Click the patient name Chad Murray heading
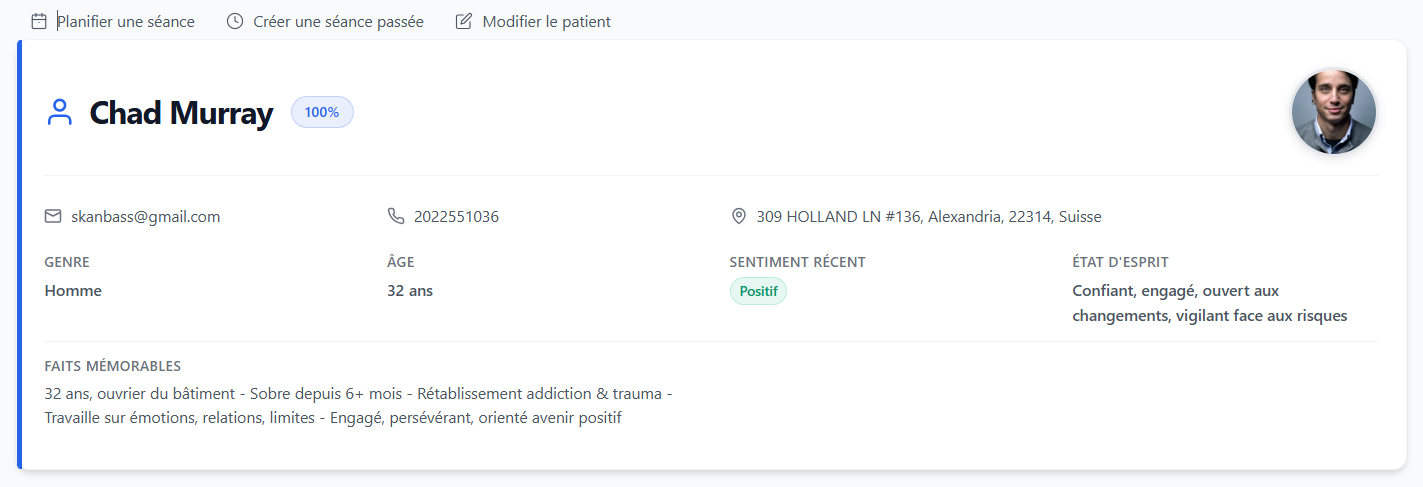 [181, 113]
